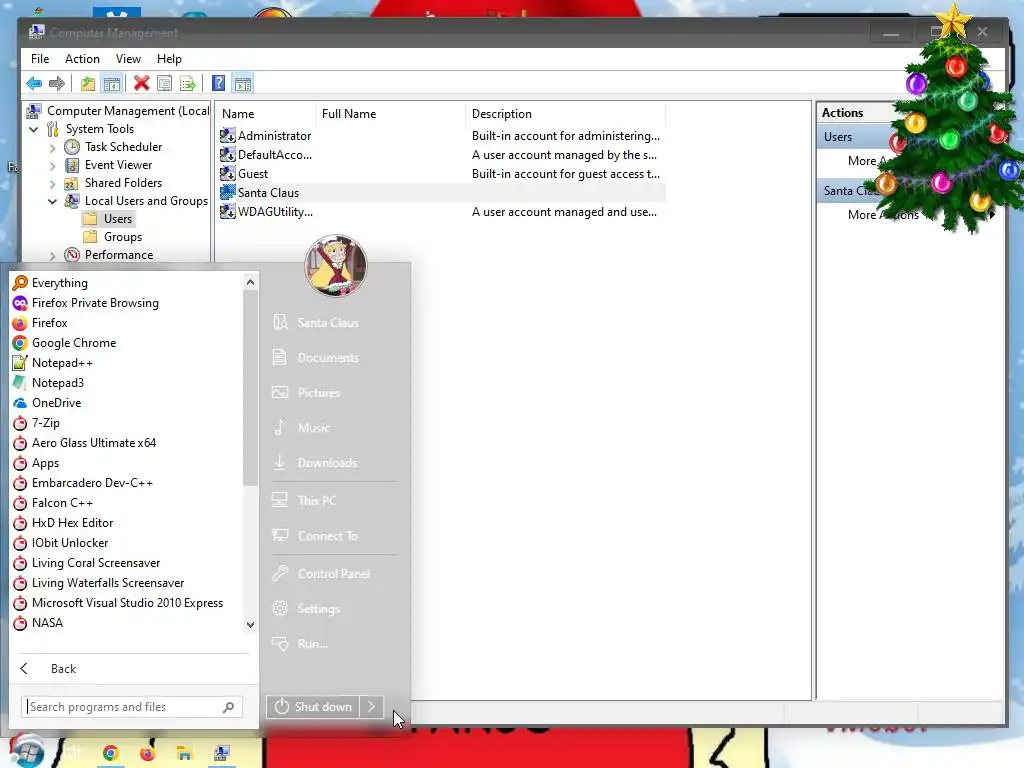Open the Run... entry in the Start menu
Screen dimensions: 1024x768
click(310, 644)
